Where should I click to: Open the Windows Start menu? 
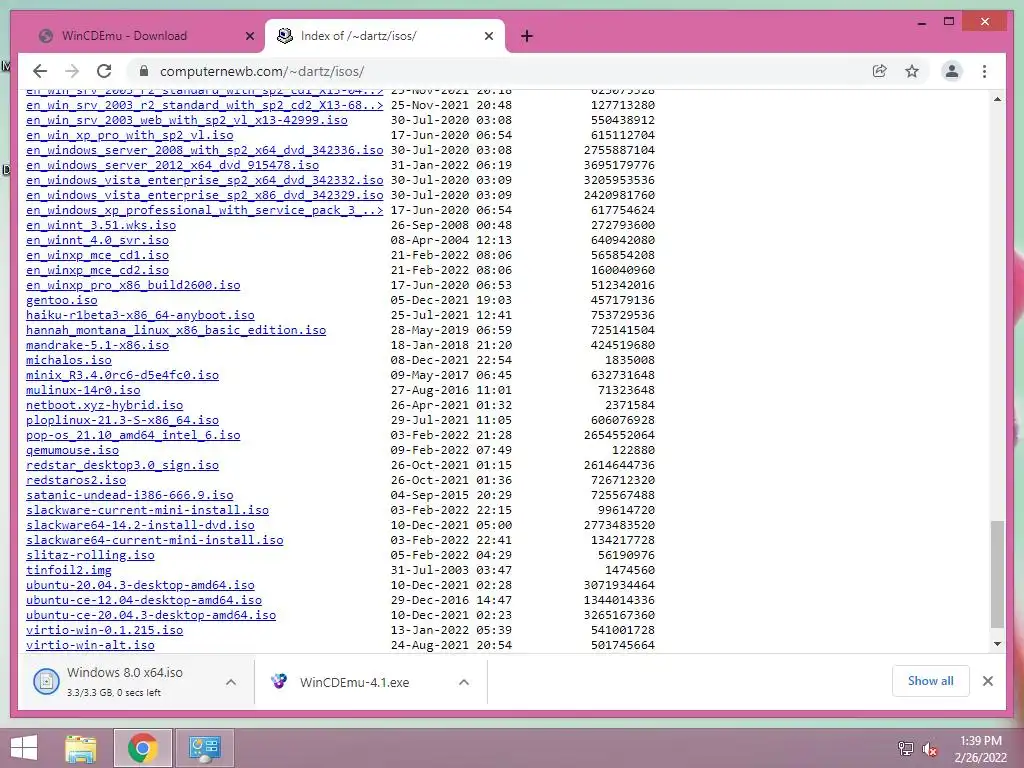24,748
